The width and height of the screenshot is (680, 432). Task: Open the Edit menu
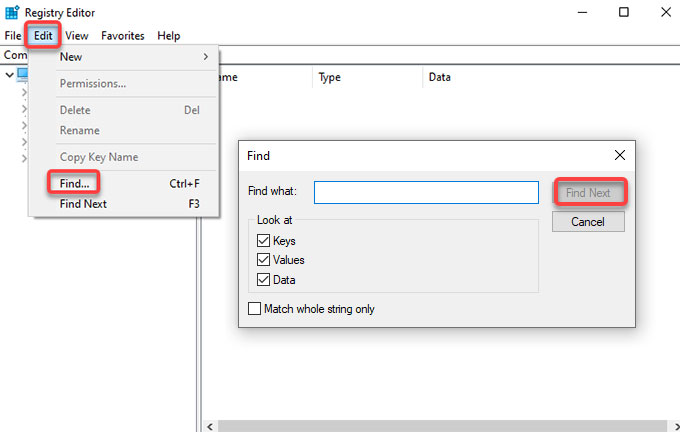tap(43, 36)
